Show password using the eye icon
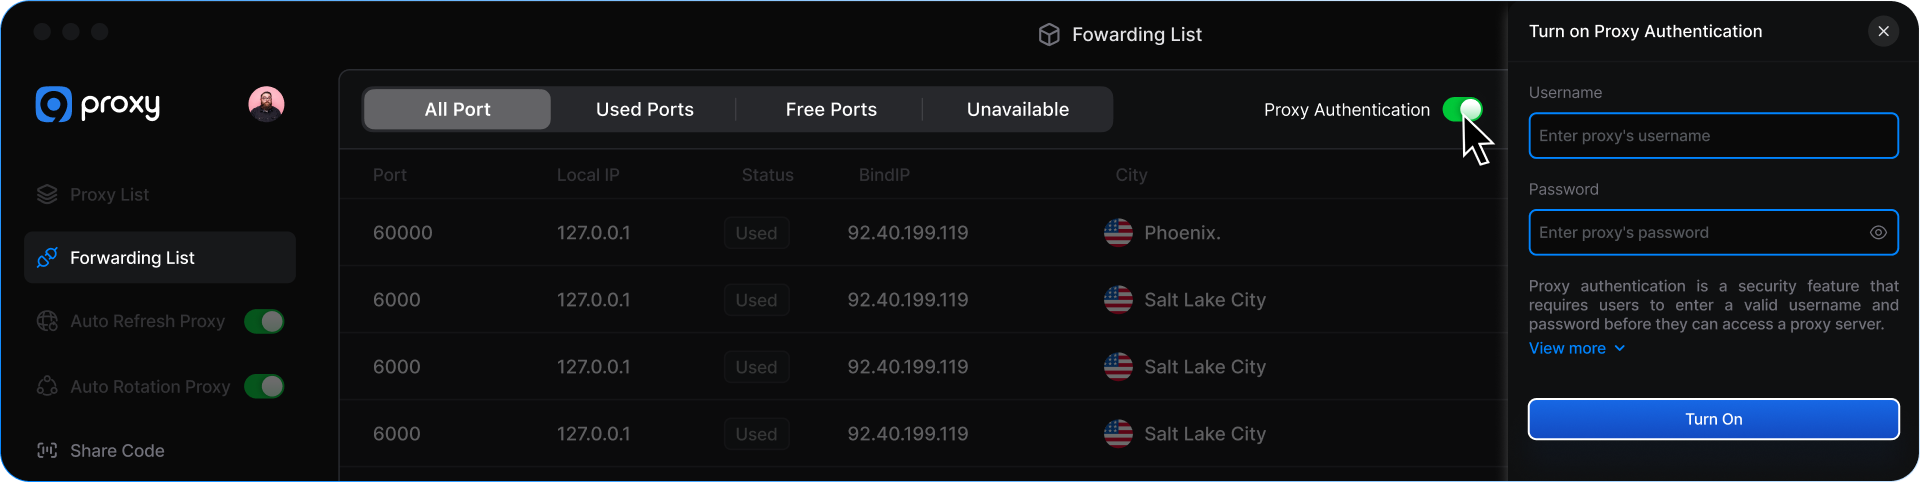 pyautogui.click(x=1878, y=233)
